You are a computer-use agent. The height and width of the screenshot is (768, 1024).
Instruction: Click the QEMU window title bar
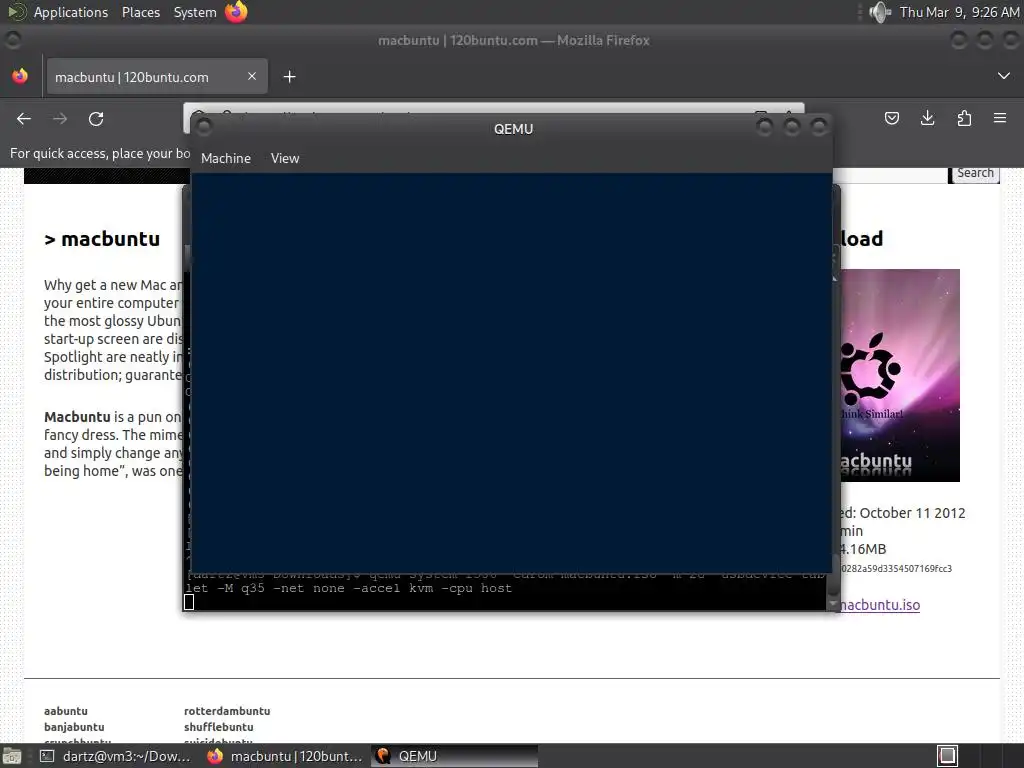pos(513,129)
